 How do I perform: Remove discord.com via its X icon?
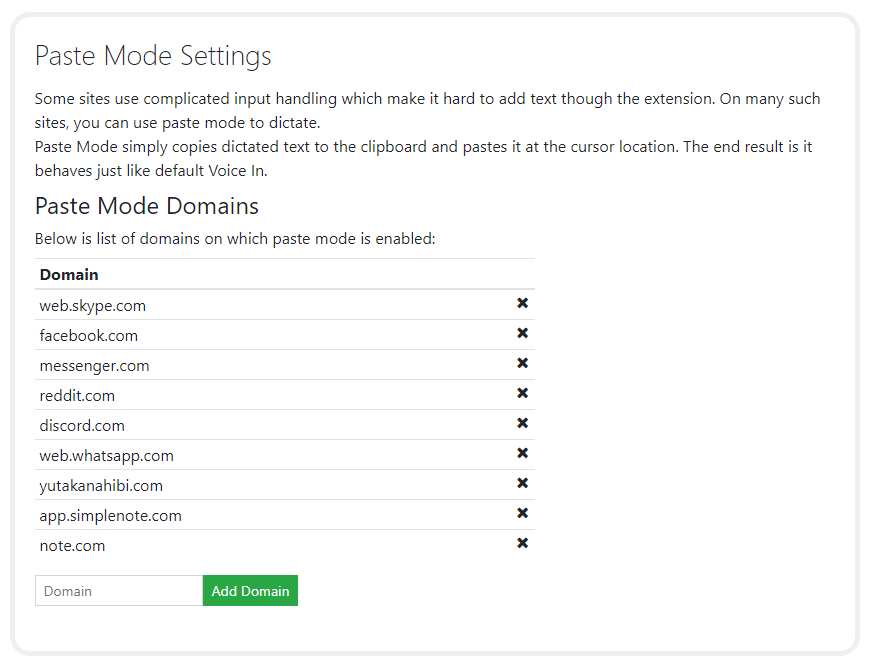tap(522, 423)
